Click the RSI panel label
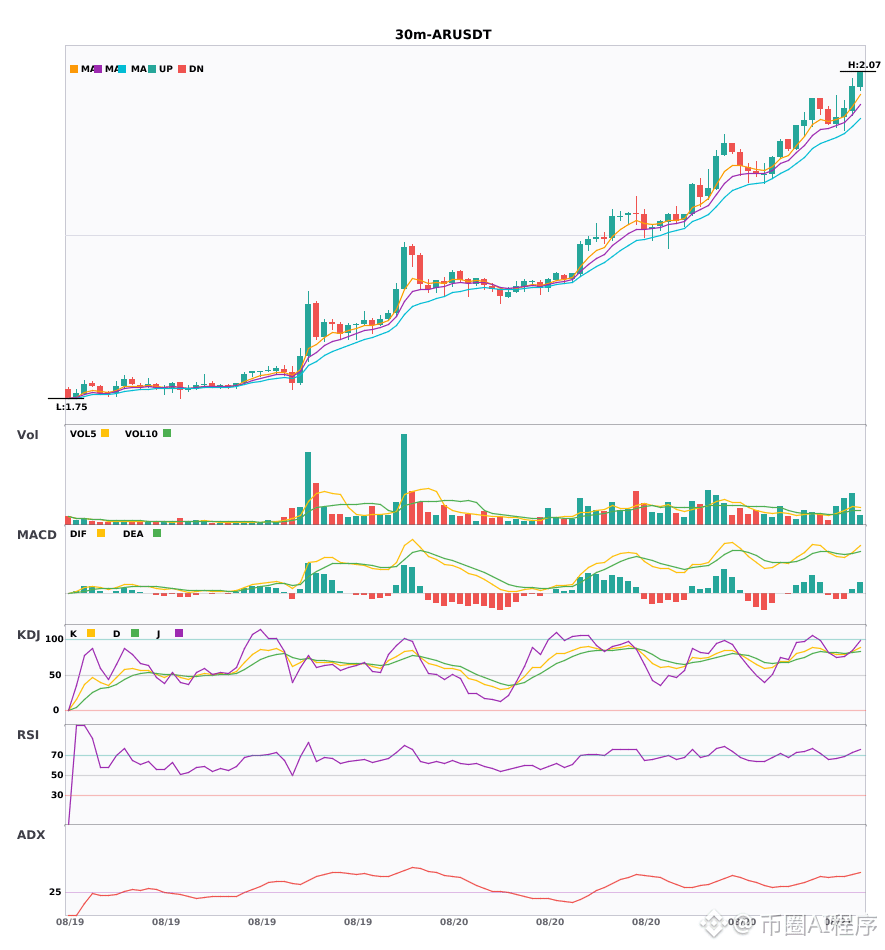 pos(28,735)
